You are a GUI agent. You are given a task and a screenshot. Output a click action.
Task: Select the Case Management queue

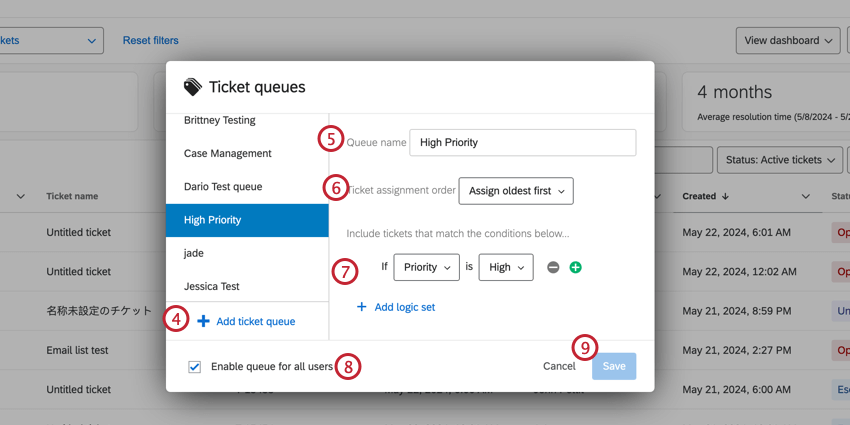click(228, 153)
